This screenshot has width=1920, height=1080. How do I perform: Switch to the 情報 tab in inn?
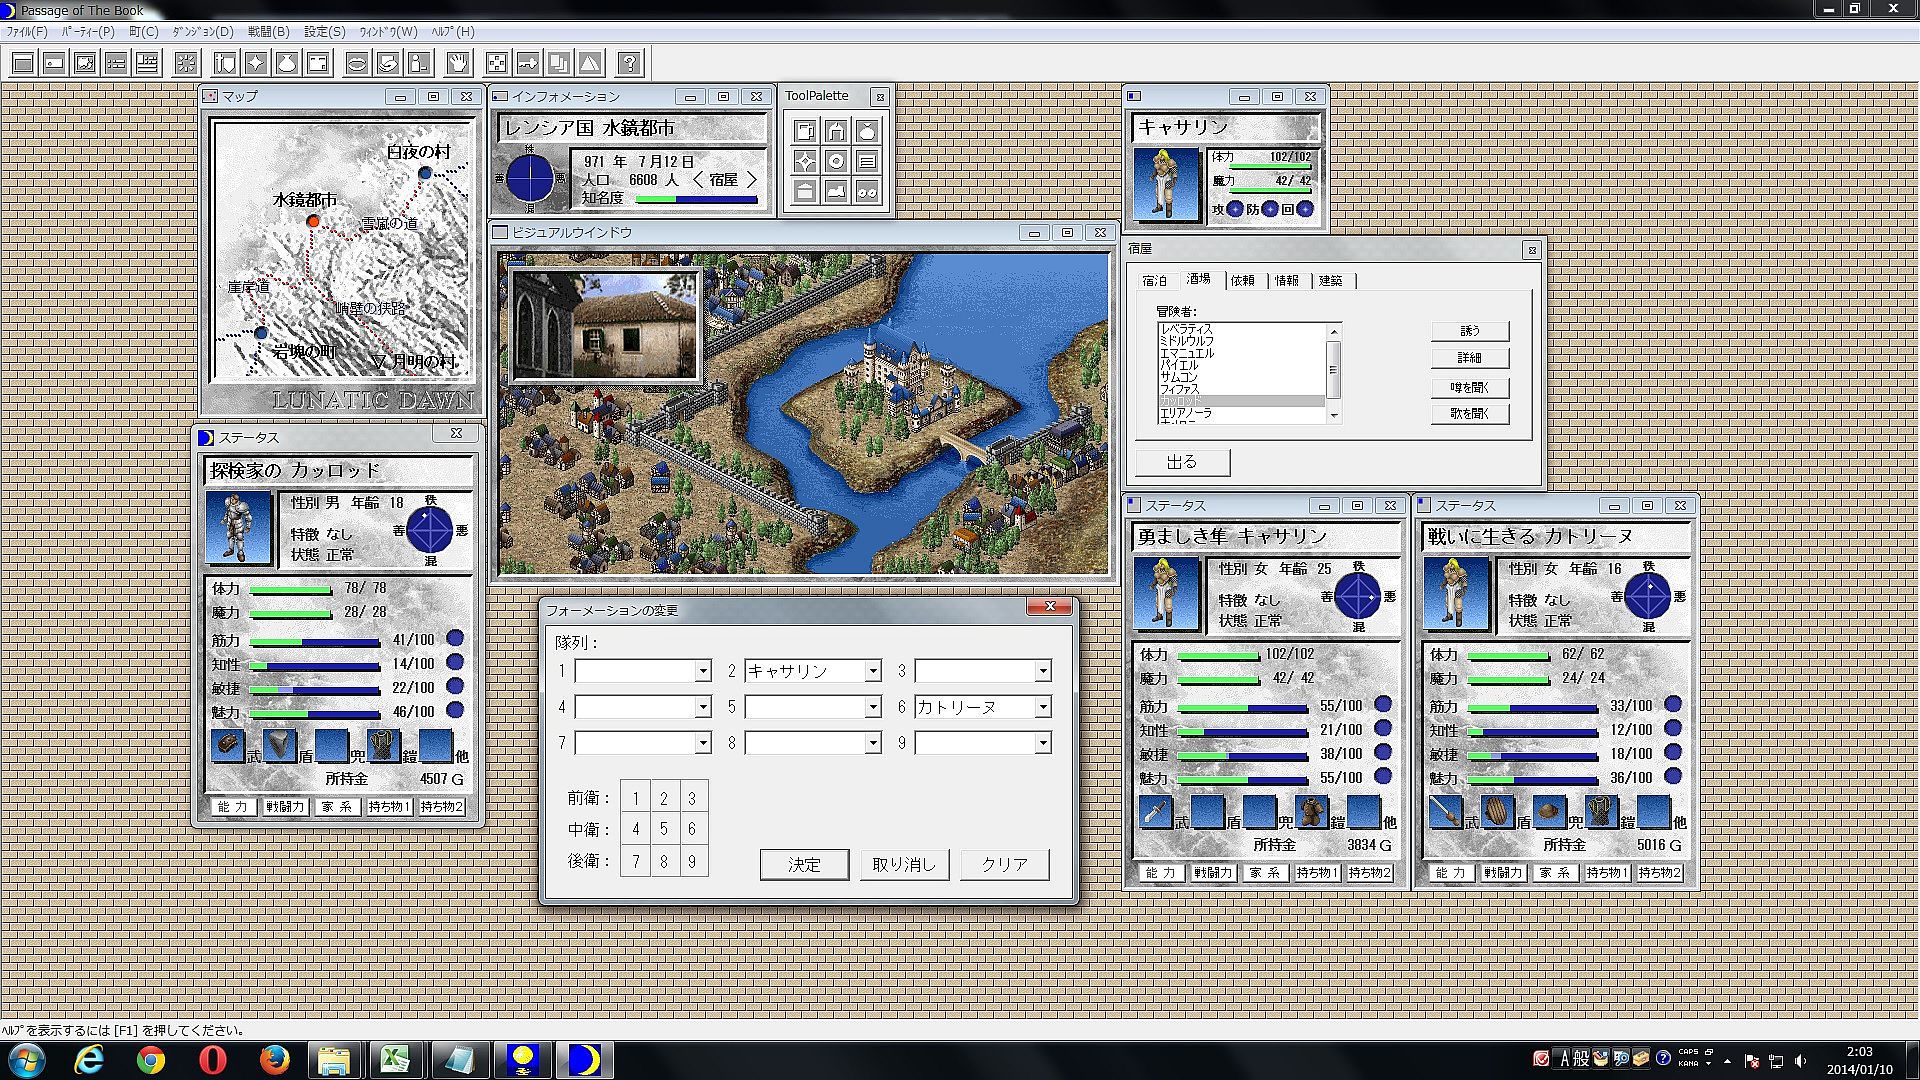(1286, 281)
